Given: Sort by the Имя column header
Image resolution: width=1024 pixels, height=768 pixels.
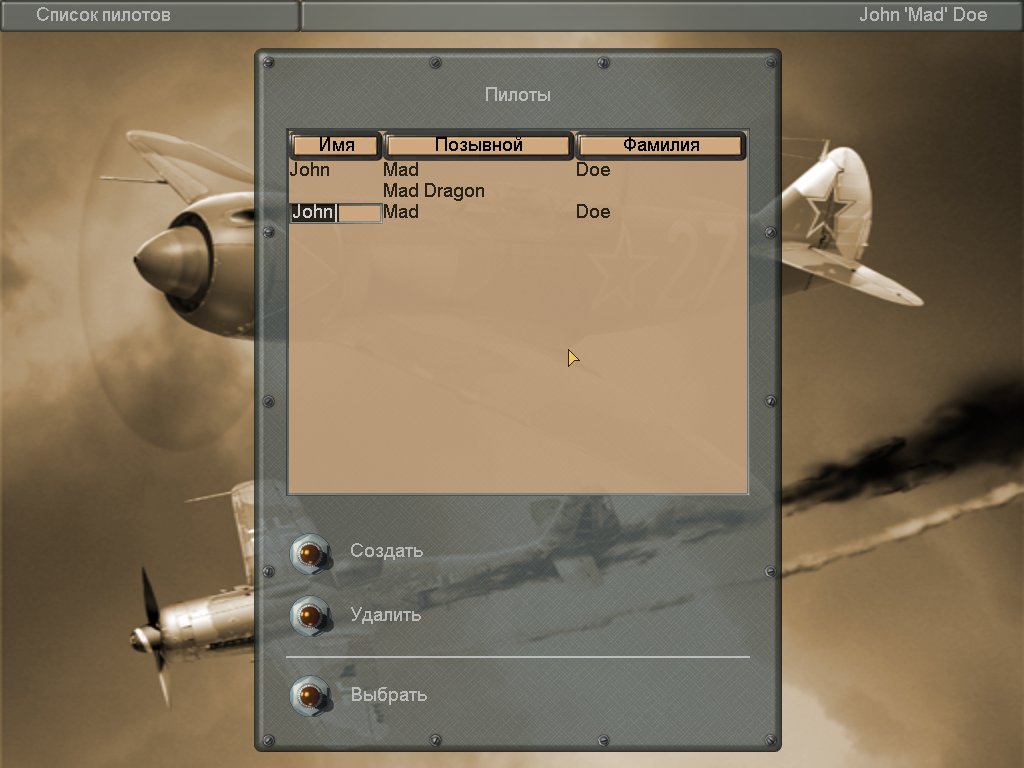Looking at the screenshot, I should [336, 145].
